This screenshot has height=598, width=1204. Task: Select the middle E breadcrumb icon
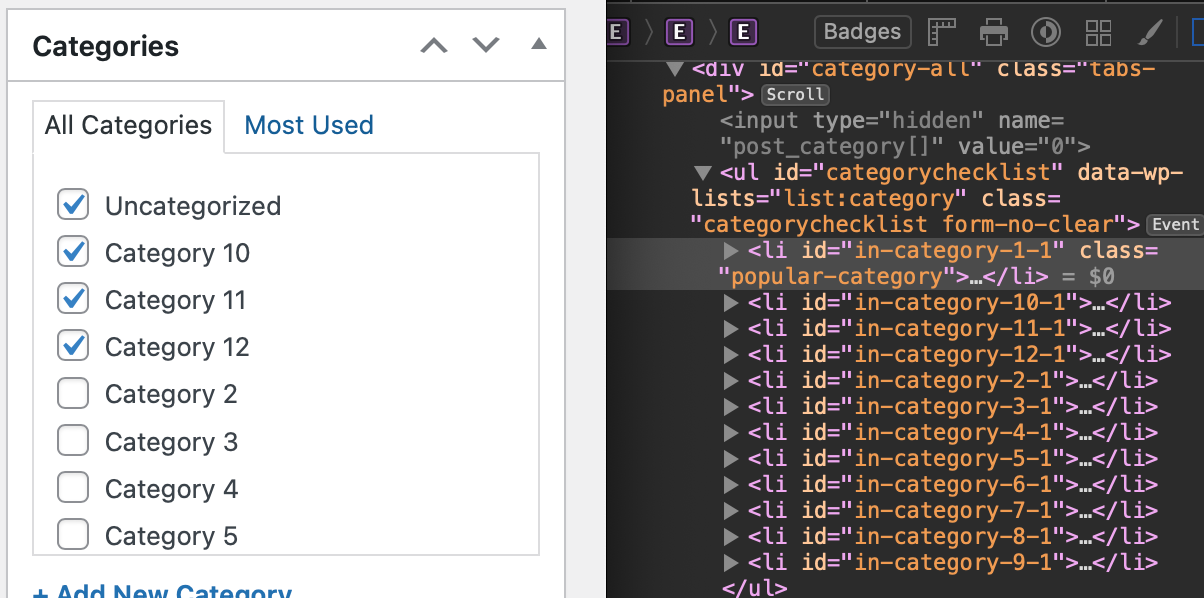(679, 31)
